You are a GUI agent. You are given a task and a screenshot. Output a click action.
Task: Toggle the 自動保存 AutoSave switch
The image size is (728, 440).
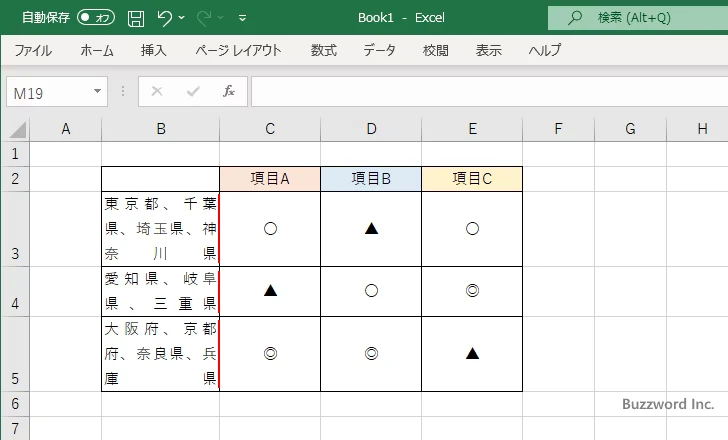(96, 18)
